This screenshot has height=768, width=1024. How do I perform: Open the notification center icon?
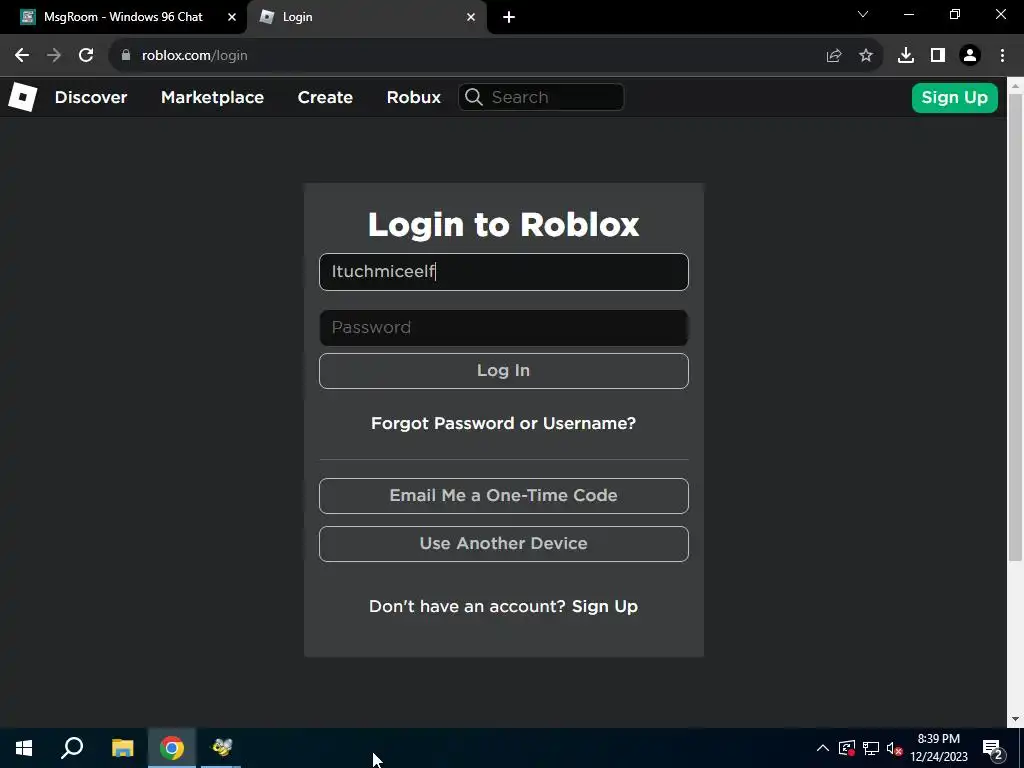tap(993, 748)
